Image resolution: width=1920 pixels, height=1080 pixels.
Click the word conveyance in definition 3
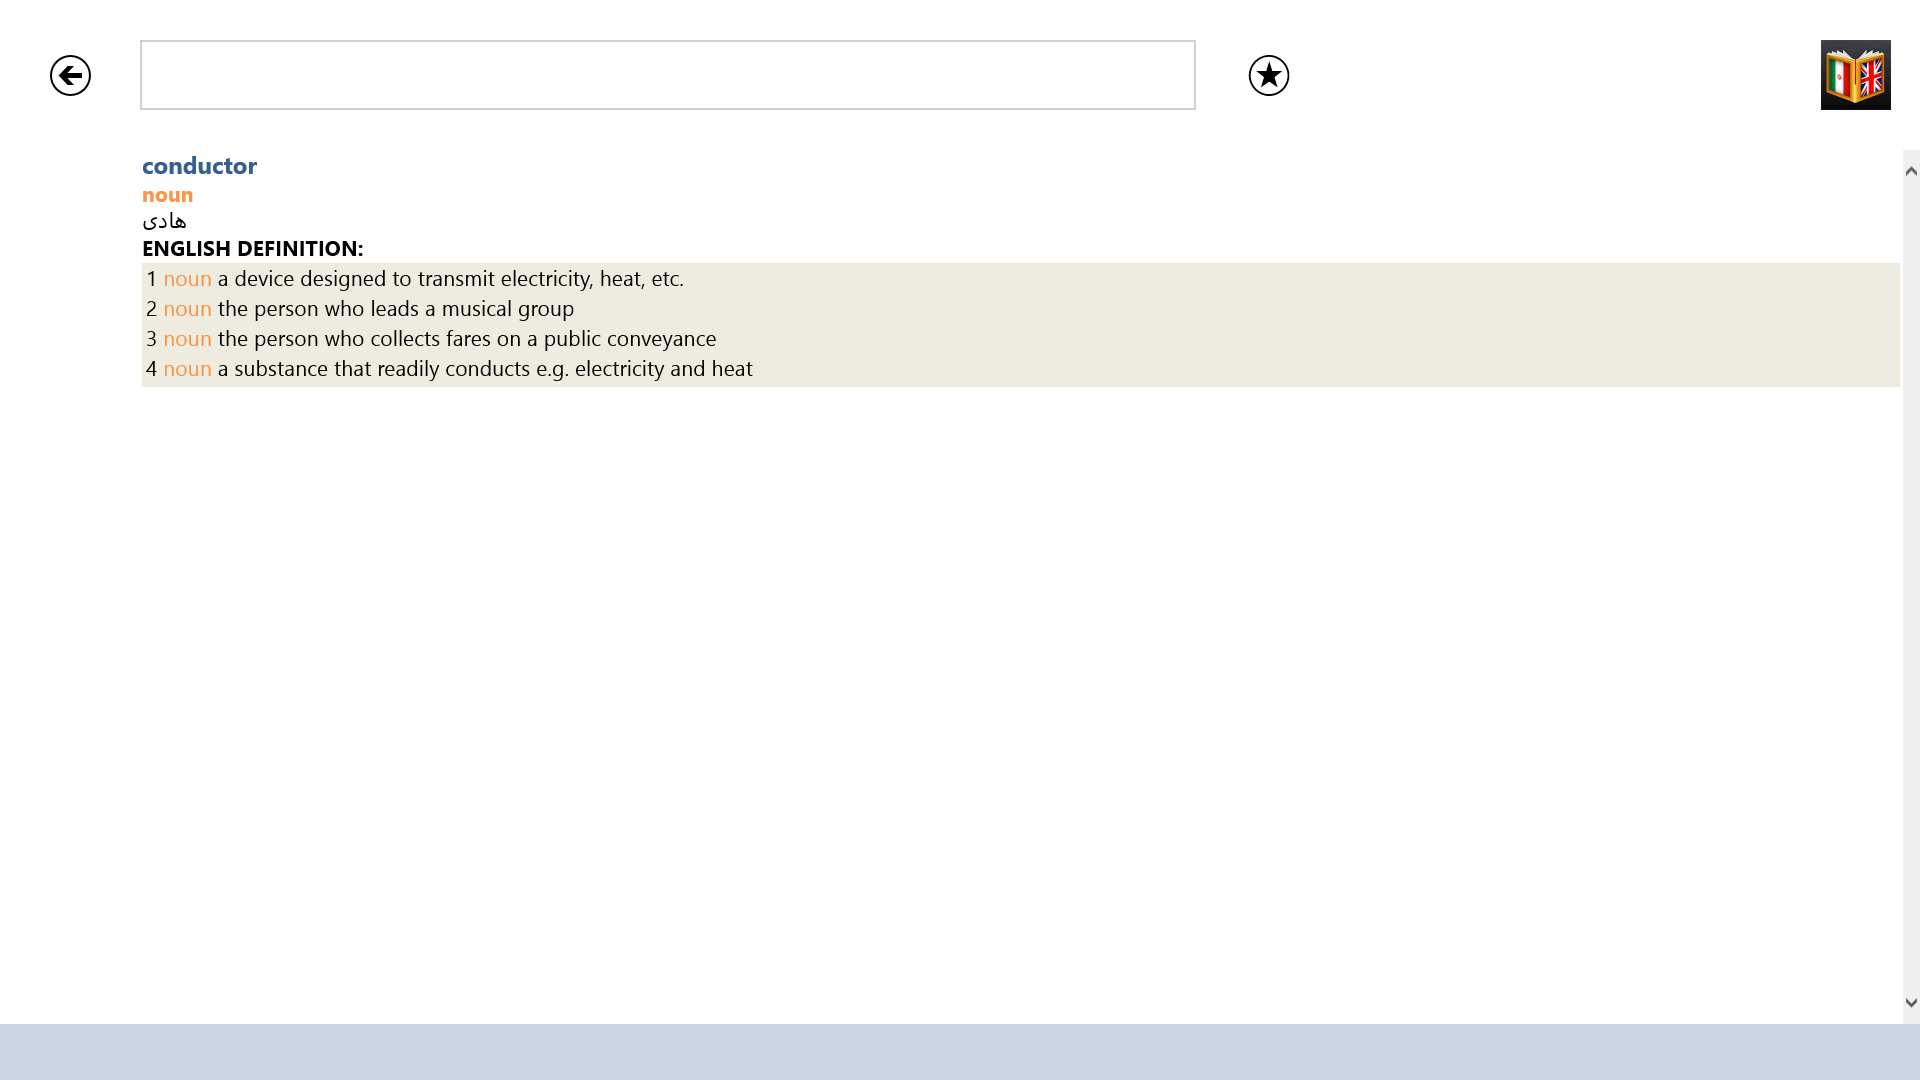pyautogui.click(x=661, y=339)
